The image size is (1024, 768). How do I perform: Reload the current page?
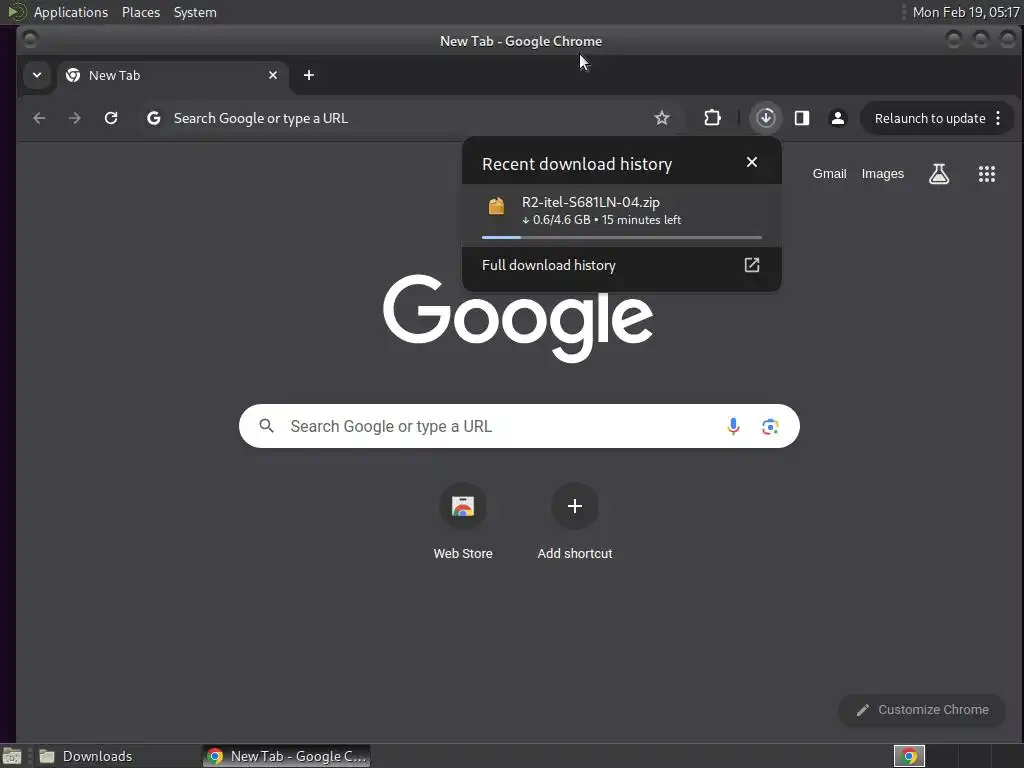coord(111,118)
